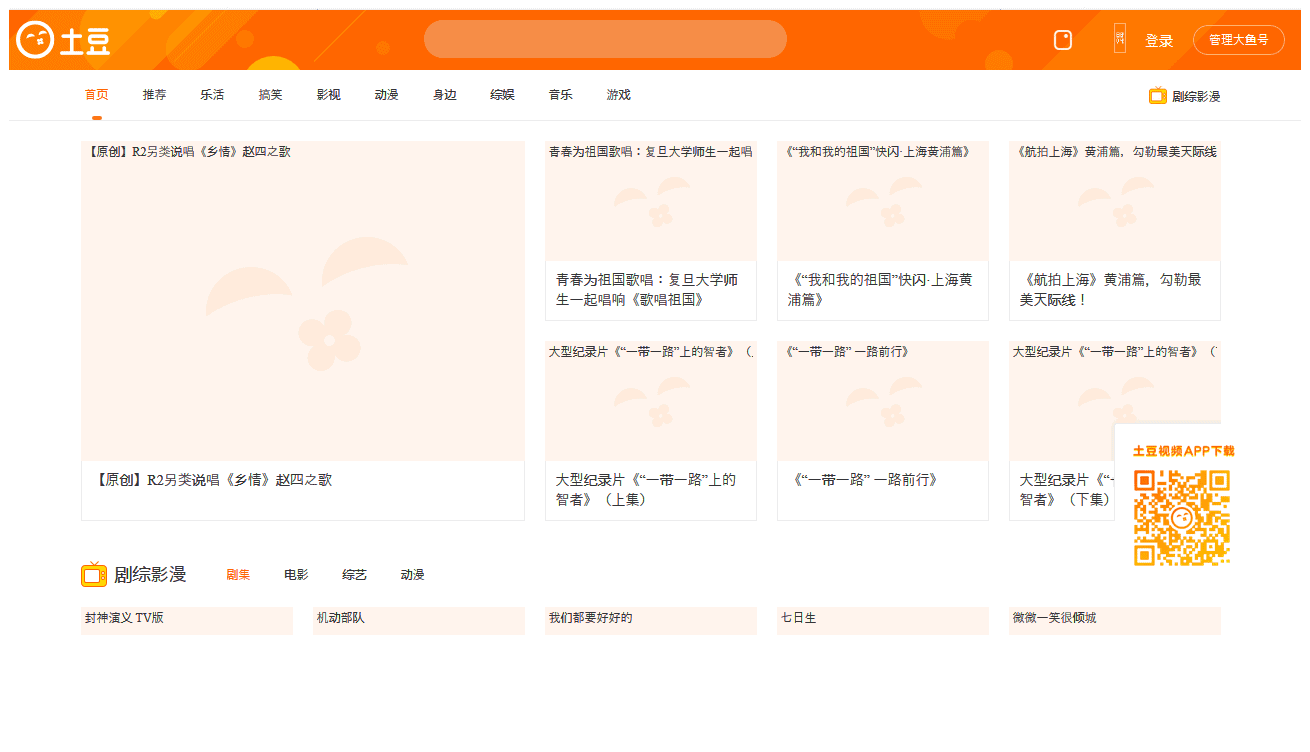Click the 土豆视频APP下载 label

[x=1184, y=451]
